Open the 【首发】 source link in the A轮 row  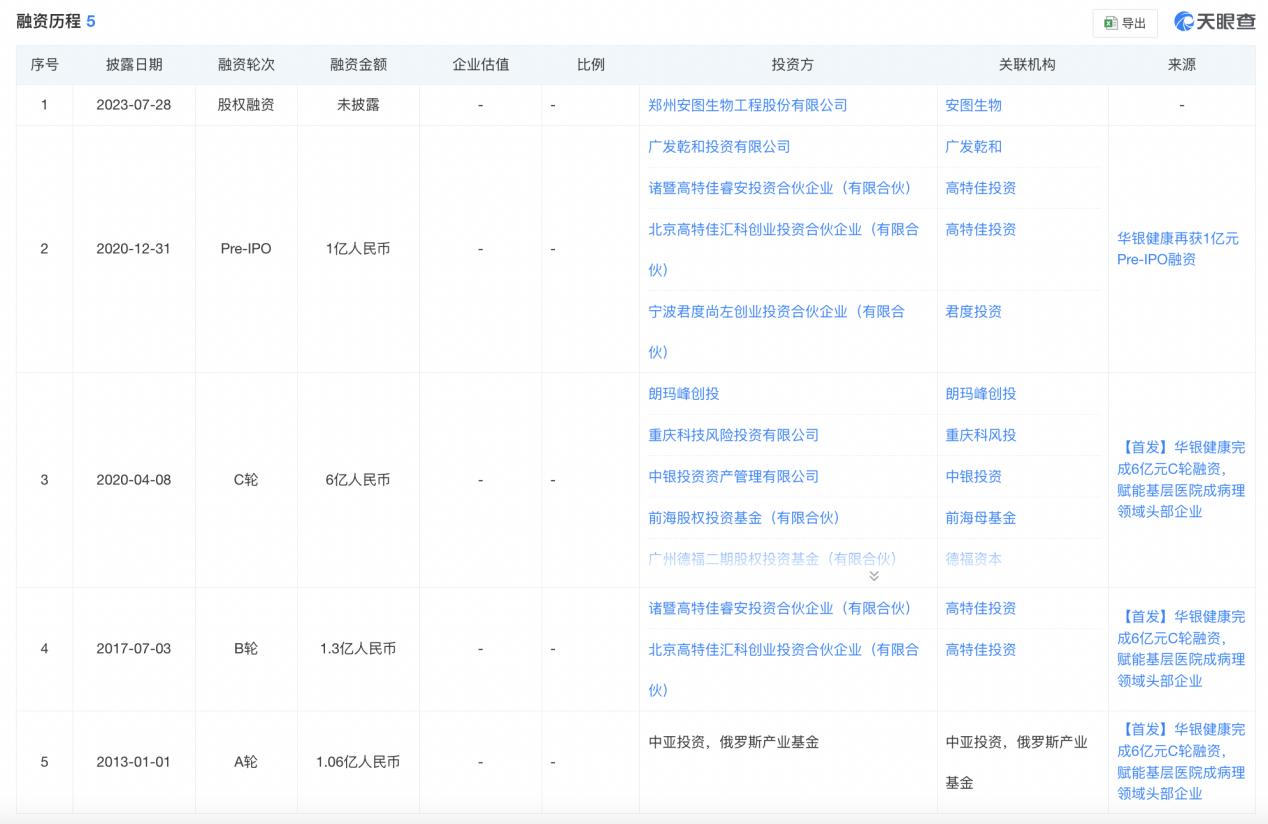tap(1181, 761)
